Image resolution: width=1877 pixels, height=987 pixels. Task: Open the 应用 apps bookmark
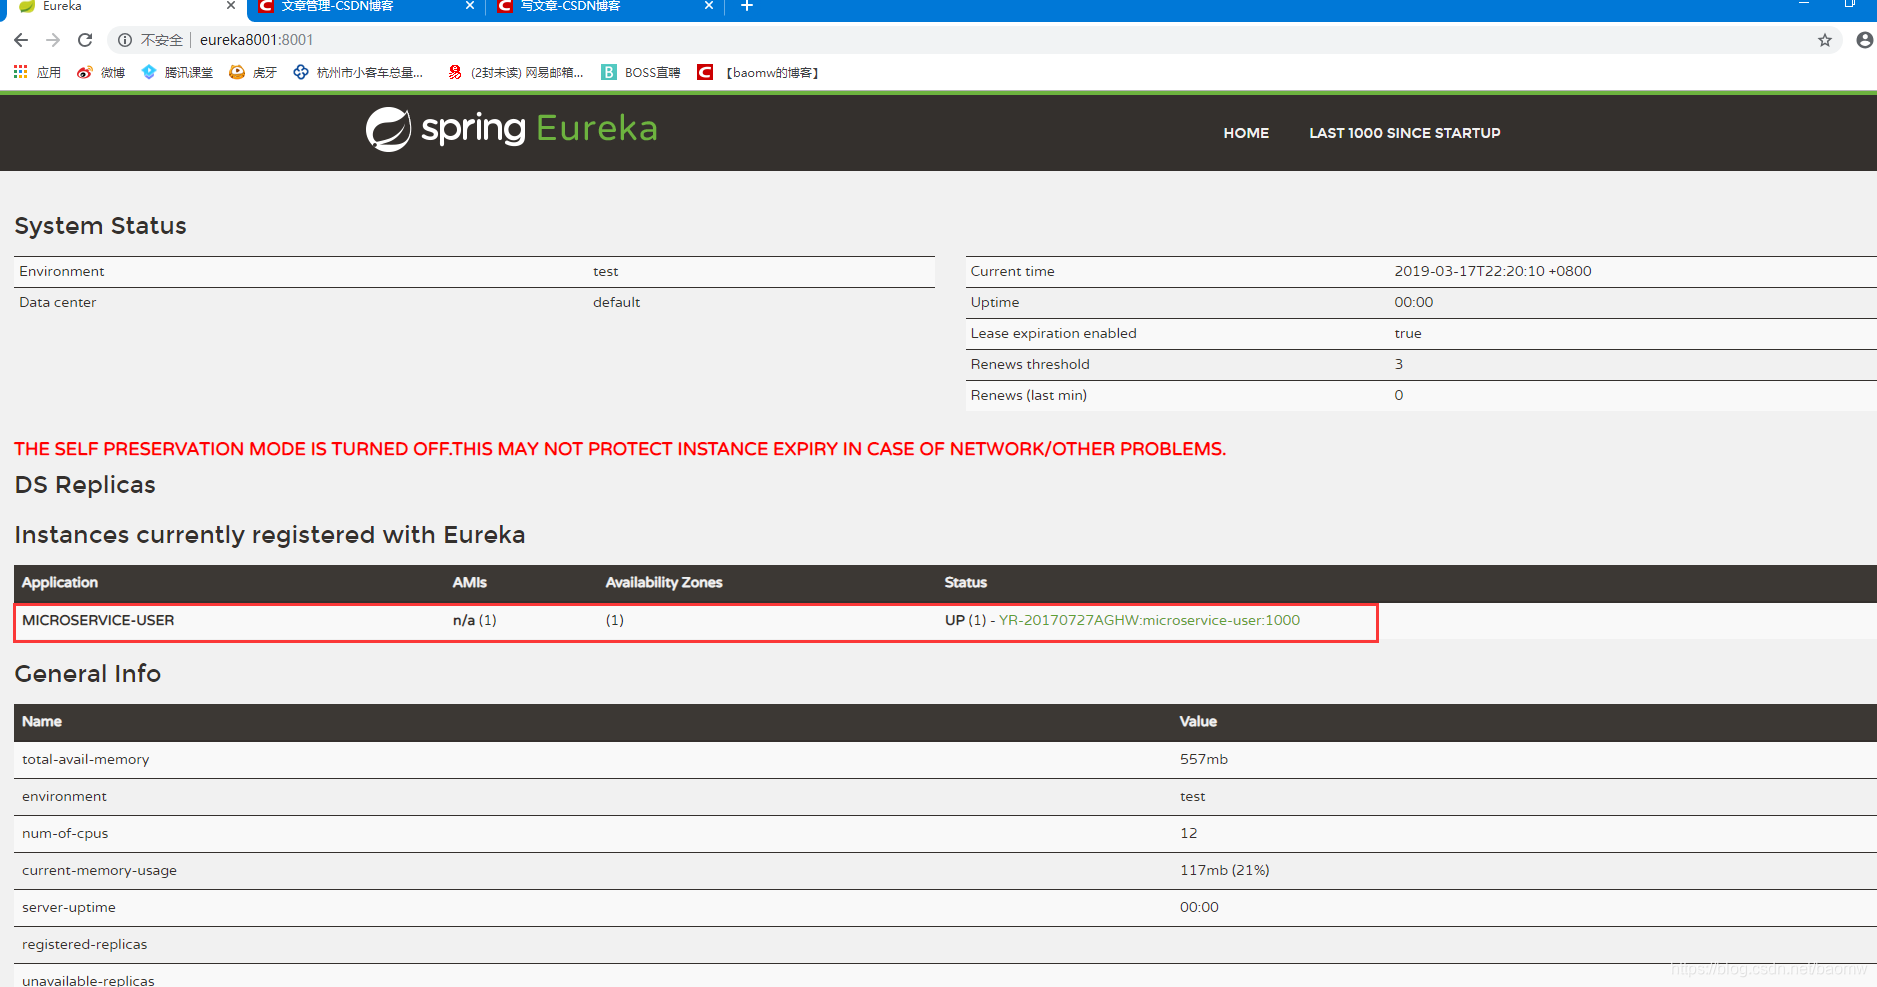click(x=37, y=72)
